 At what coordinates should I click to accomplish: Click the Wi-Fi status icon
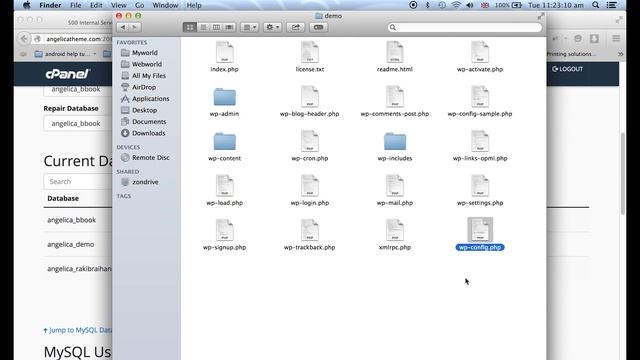tap(456, 5)
